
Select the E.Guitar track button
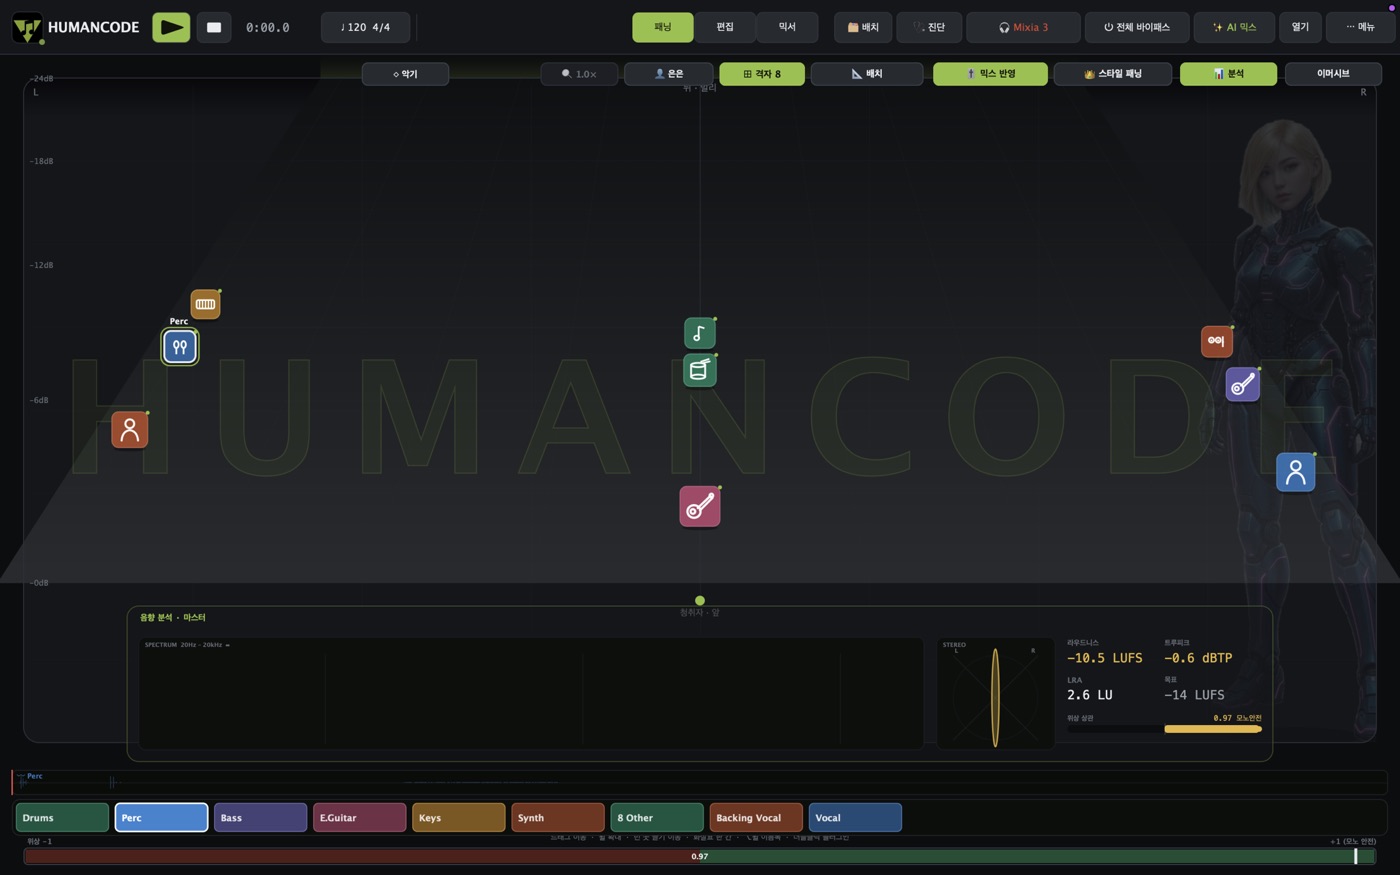coord(360,818)
